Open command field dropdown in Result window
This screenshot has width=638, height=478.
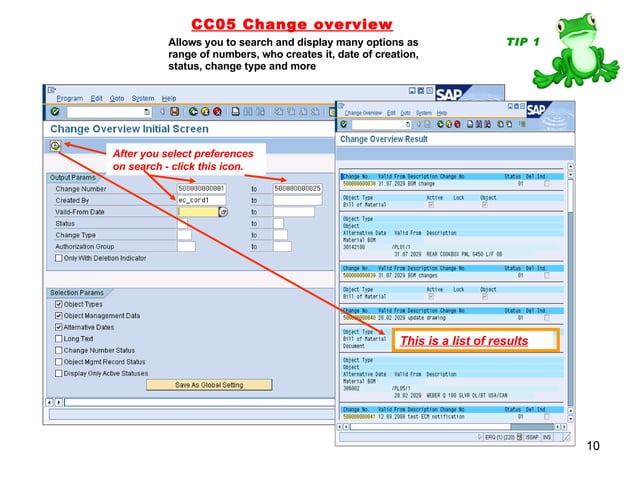[408, 124]
